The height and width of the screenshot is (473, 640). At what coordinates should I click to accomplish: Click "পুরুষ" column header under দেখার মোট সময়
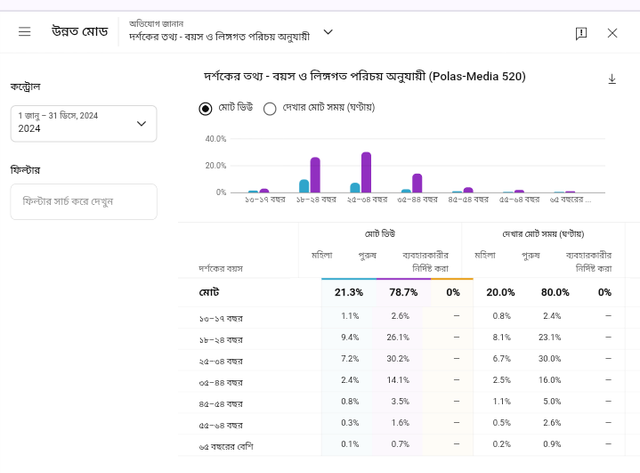click(530, 255)
